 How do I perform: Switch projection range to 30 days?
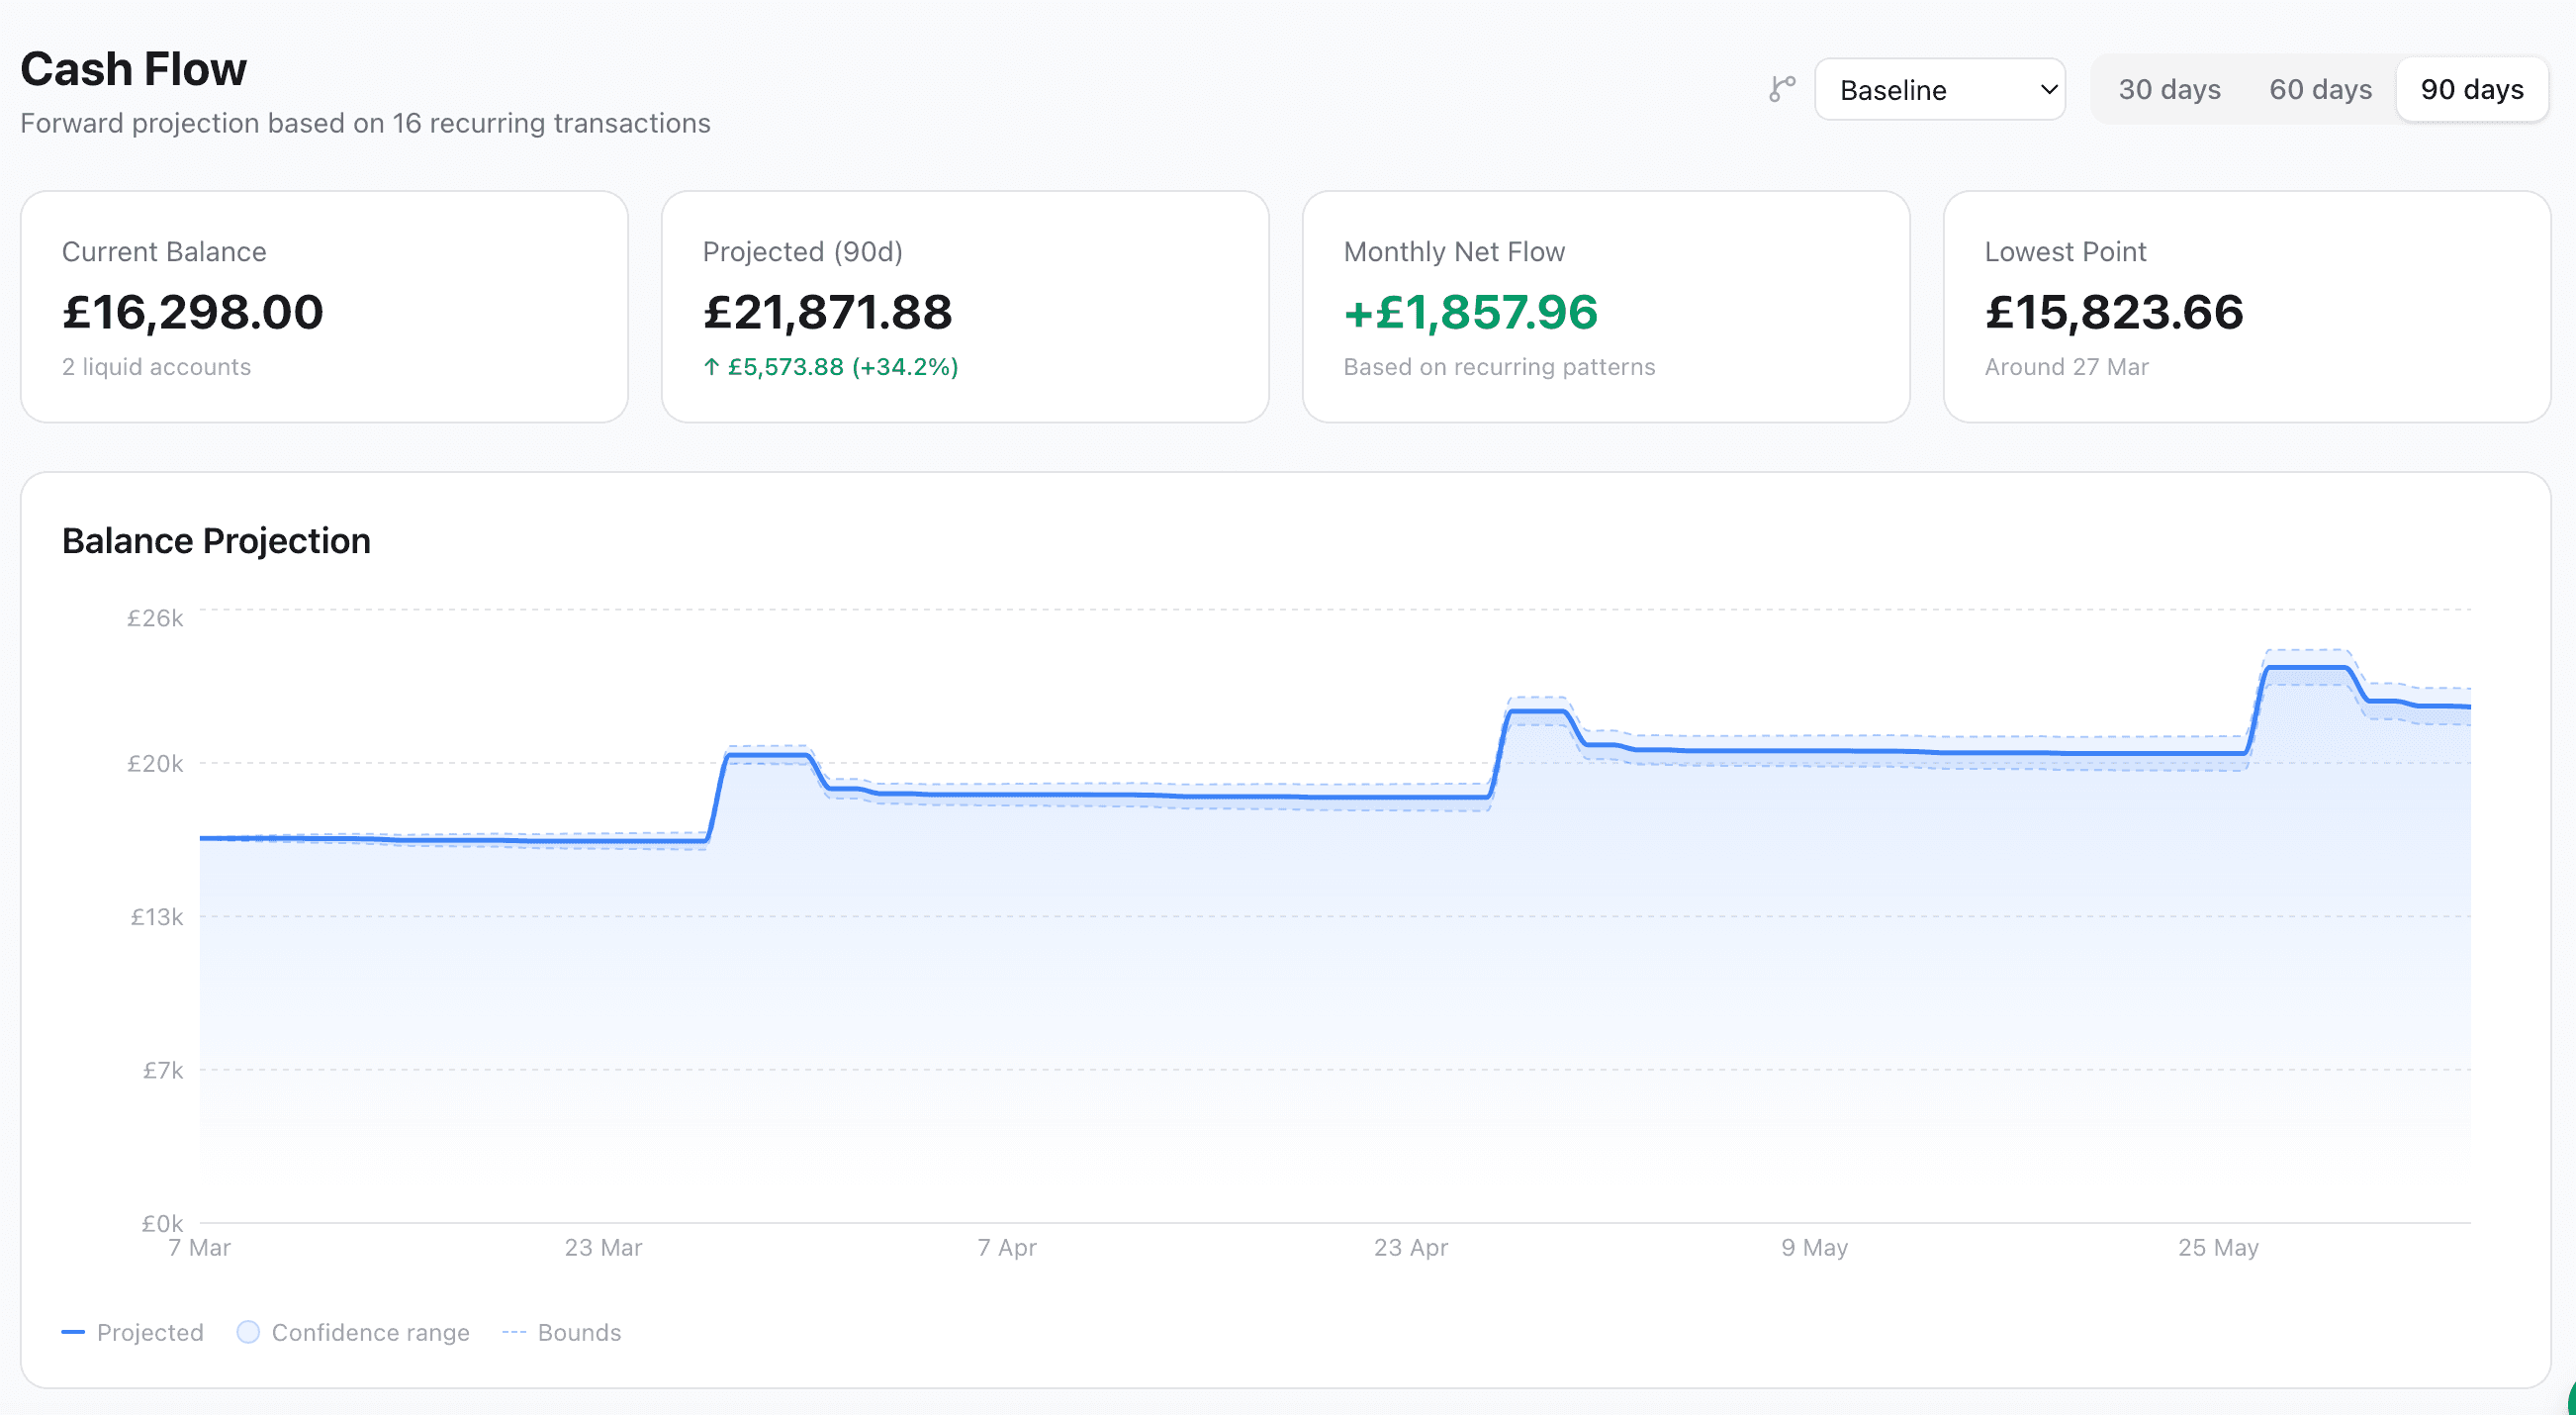pos(2168,90)
